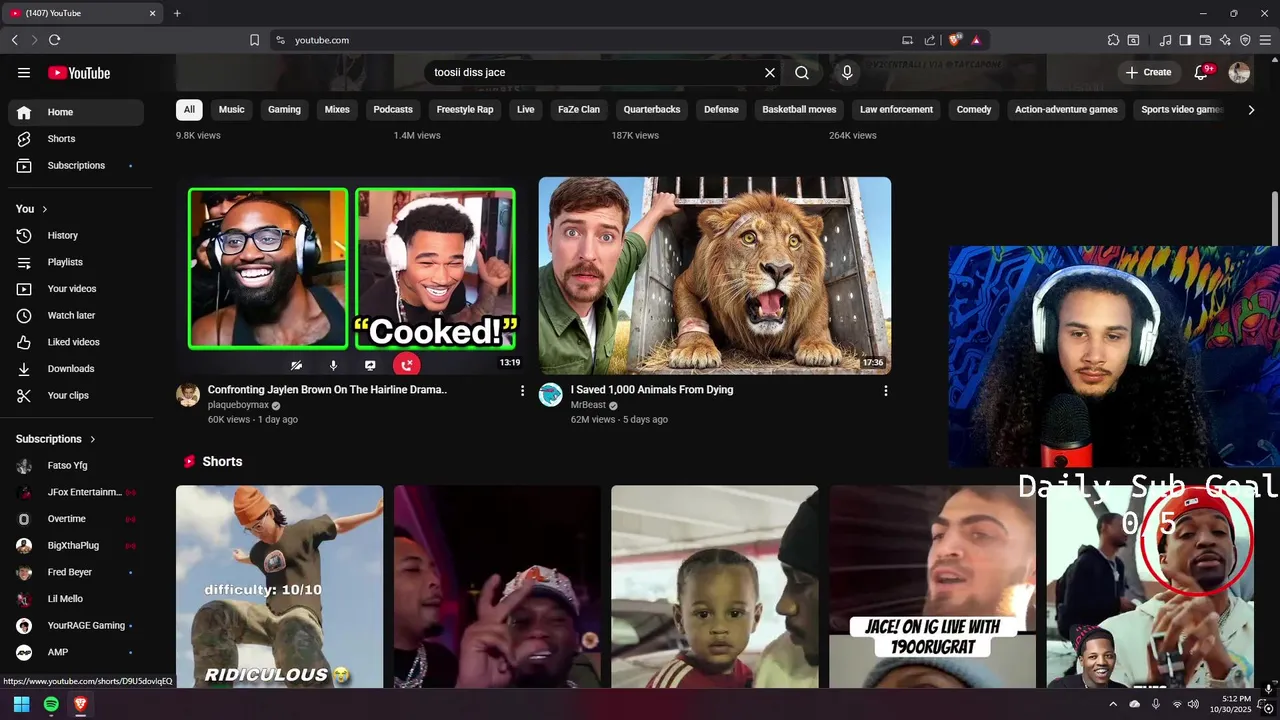Open the difficulty 10/10 RIDICULOUS short

coord(279,587)
